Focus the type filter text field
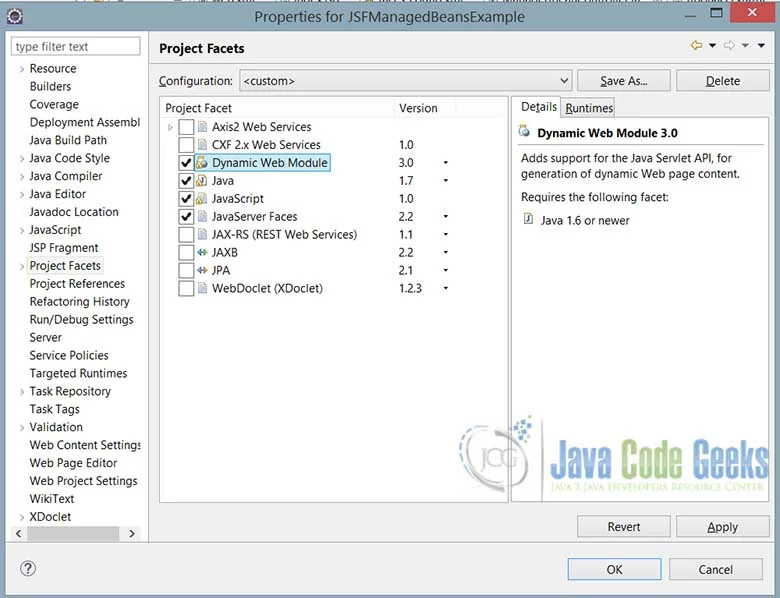 coord(76,46)
